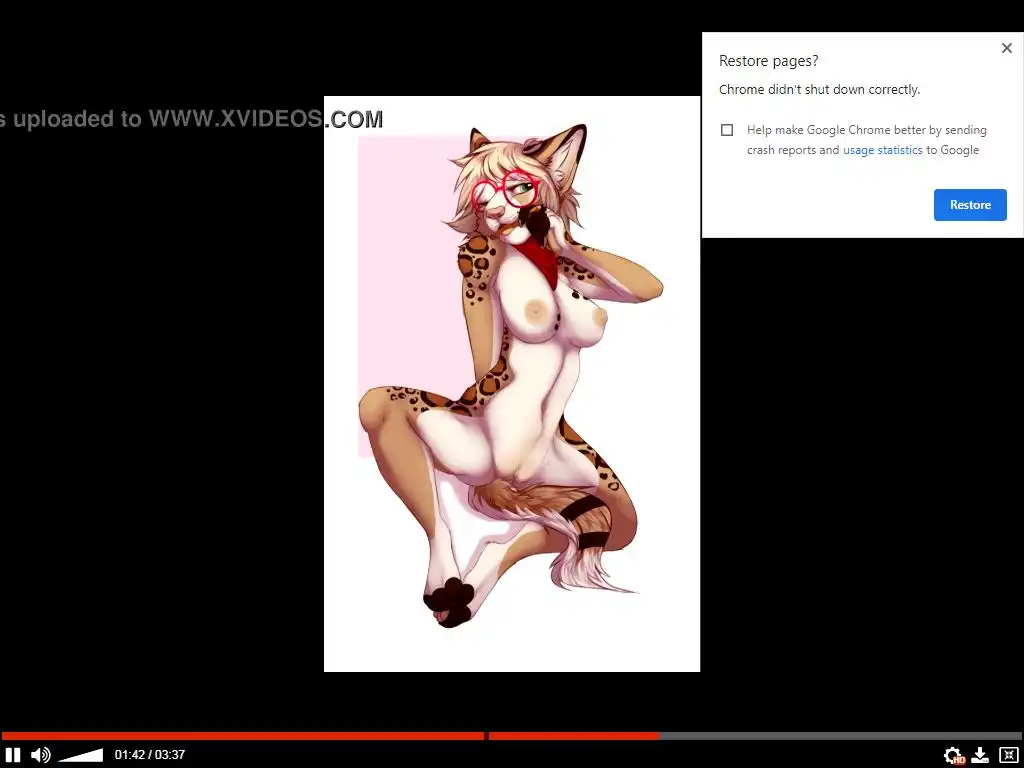Close the Restore pages dialog
Image resolution: width=1024 pixels, height=768 pixels.
click(x=1006, y=48)
